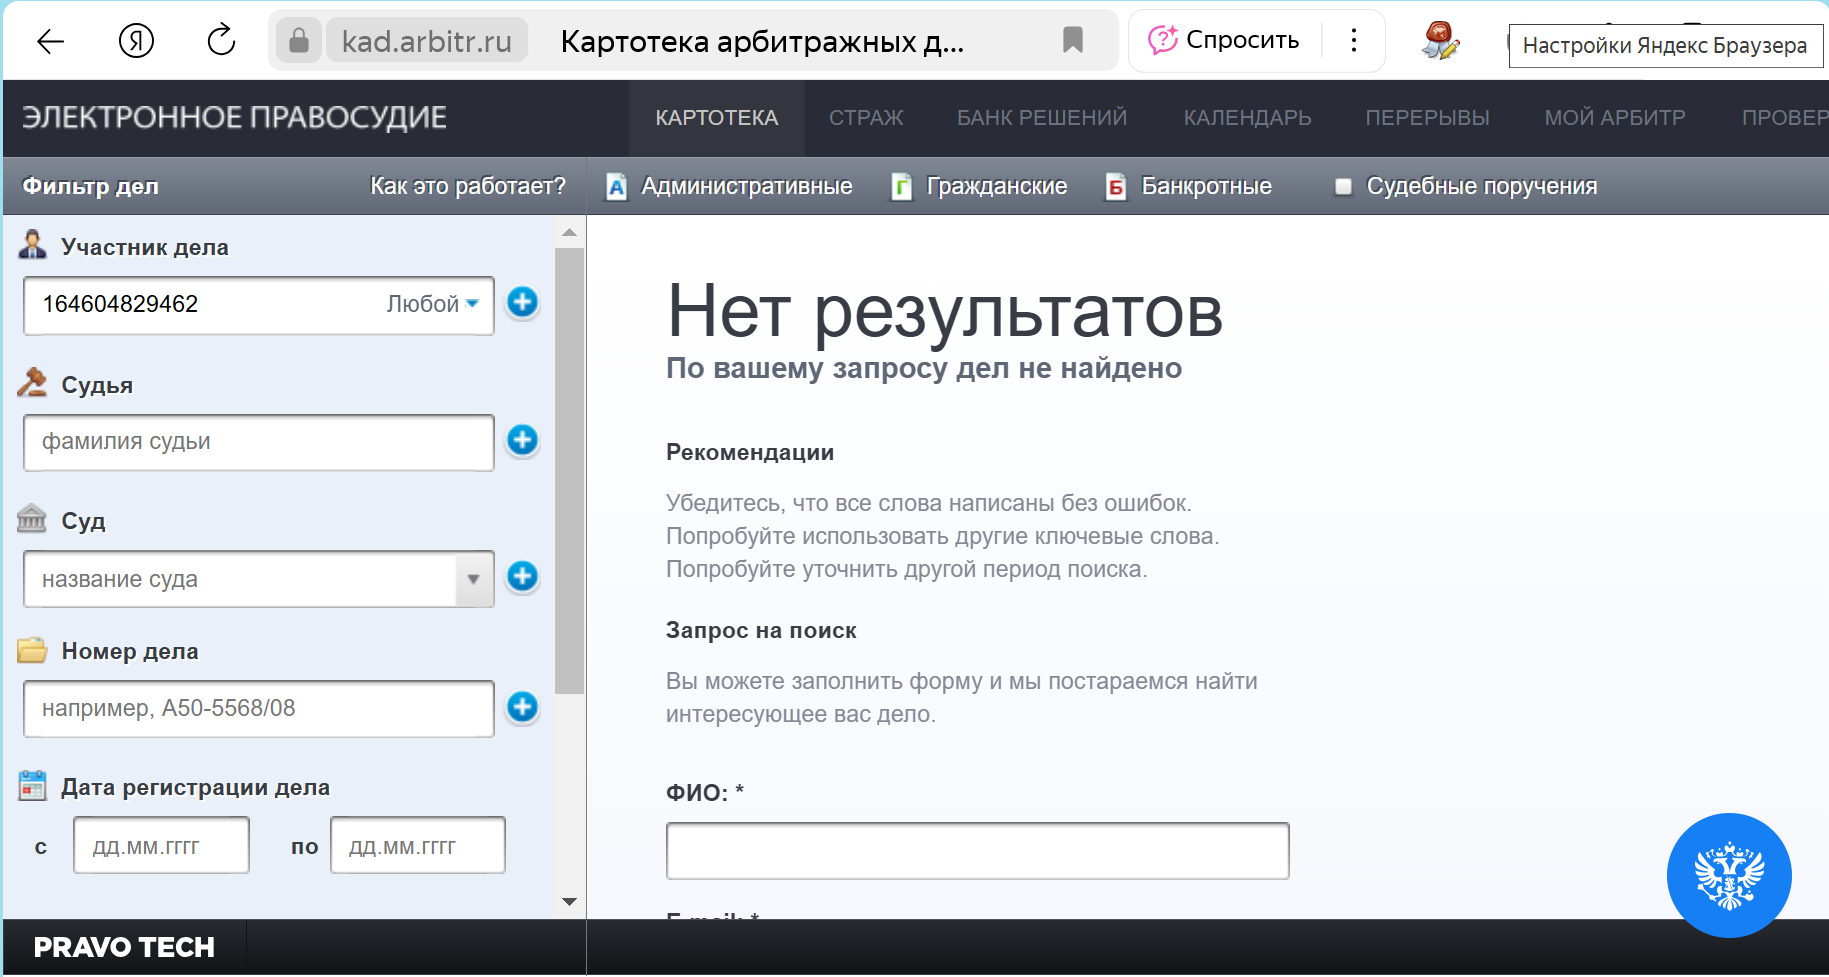Click the Как это работает? link
Image resolution: width=1829 pixels, height=977 pixels.
click(x=467, y=187)
